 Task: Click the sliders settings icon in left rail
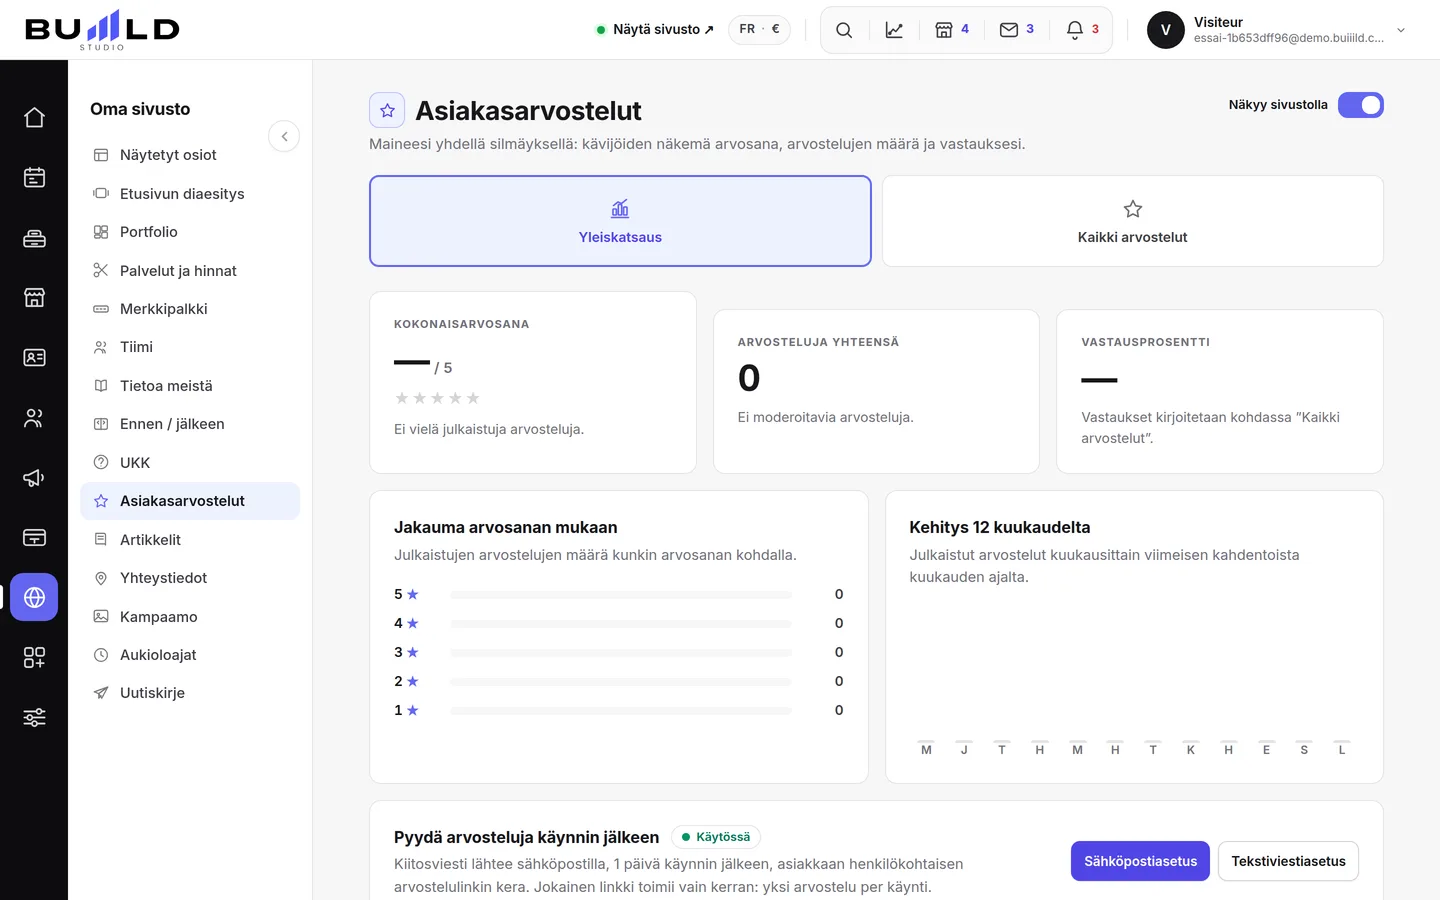(x=34, y=717)
